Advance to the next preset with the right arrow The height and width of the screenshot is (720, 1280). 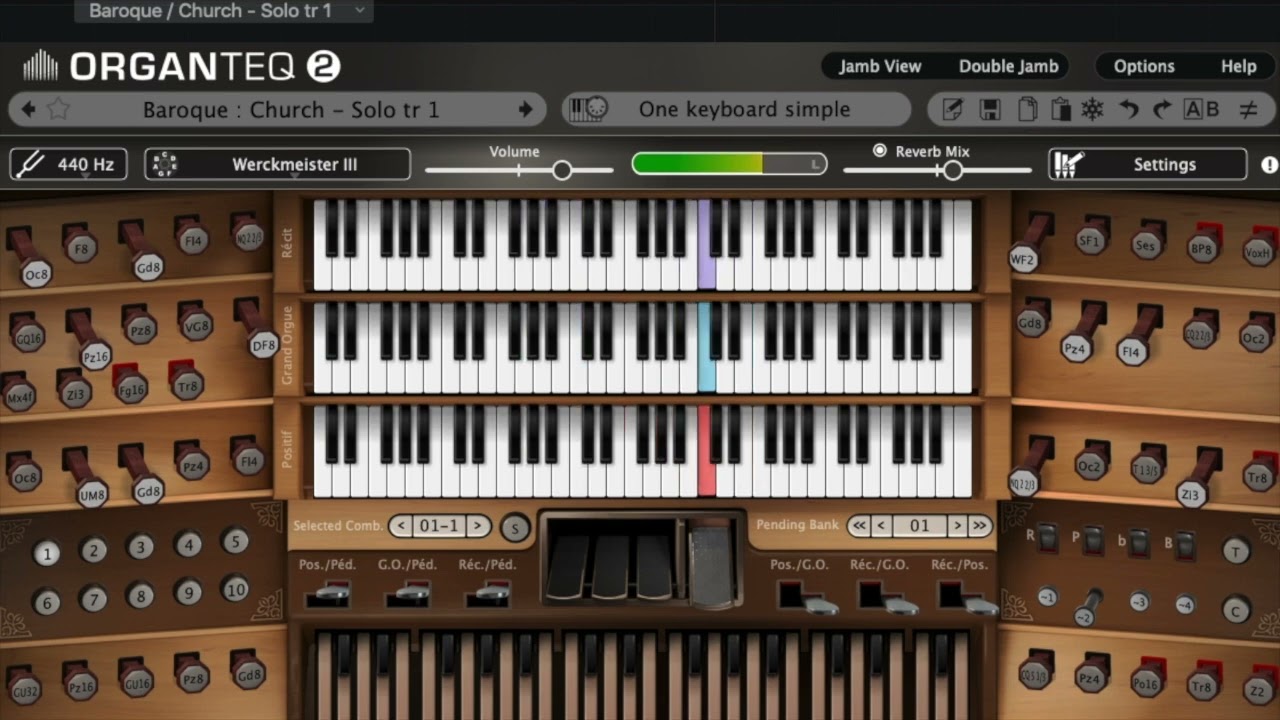(525, 109)
